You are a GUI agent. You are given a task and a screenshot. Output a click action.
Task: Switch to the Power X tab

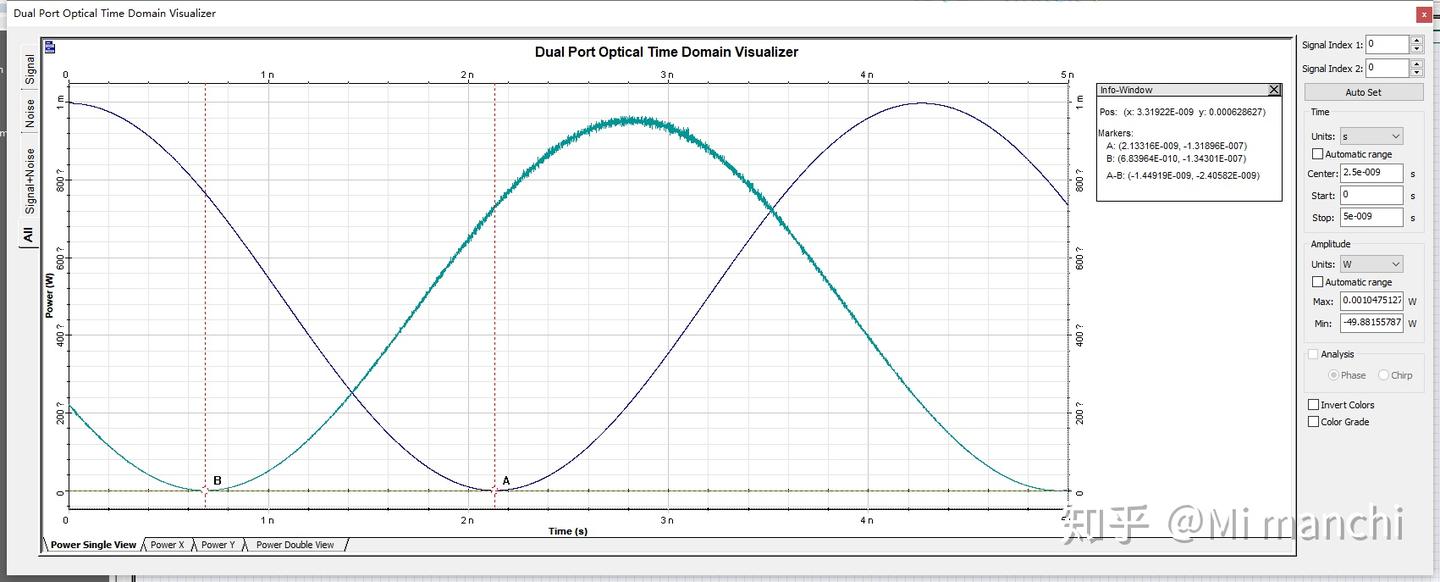click(x=167, y=545)
